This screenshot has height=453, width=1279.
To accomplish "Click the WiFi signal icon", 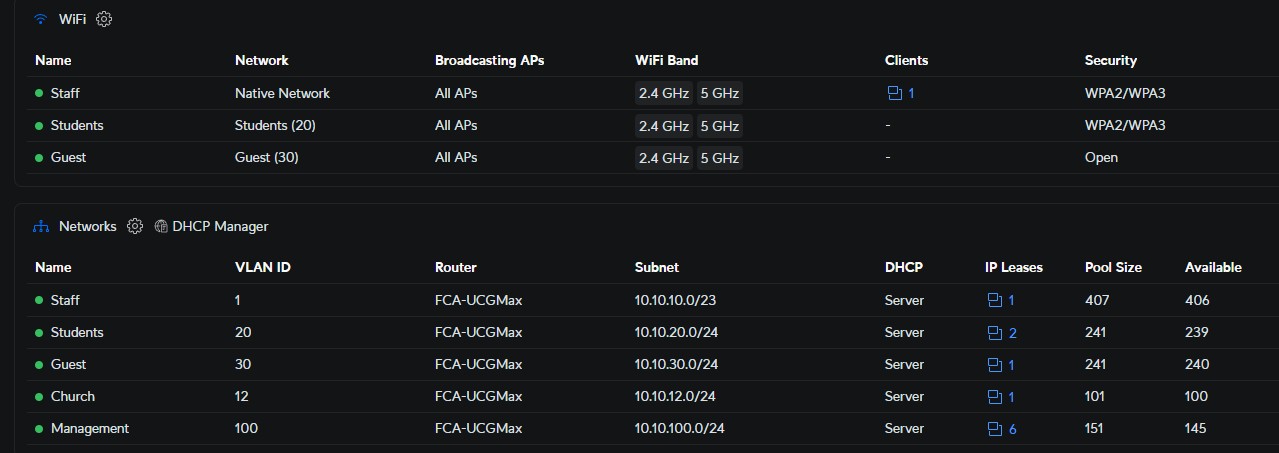I will (x=41, y=19).
